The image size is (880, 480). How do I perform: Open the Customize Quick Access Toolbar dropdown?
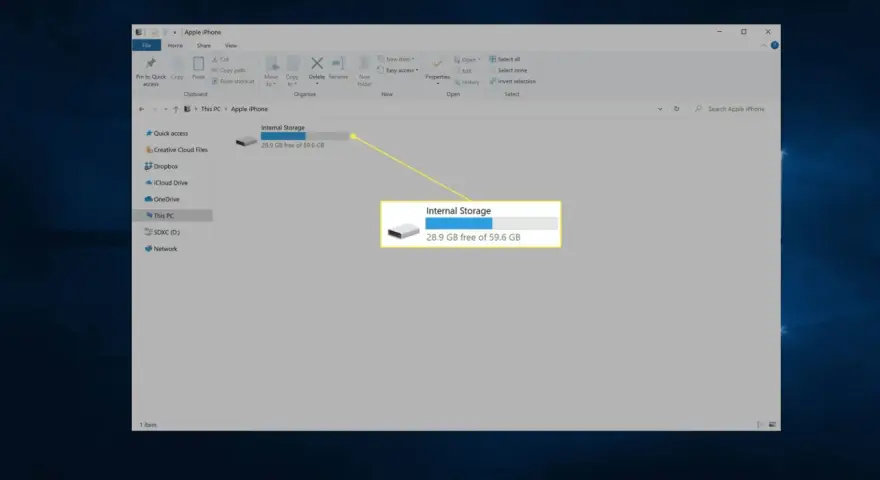coord(175,33)
